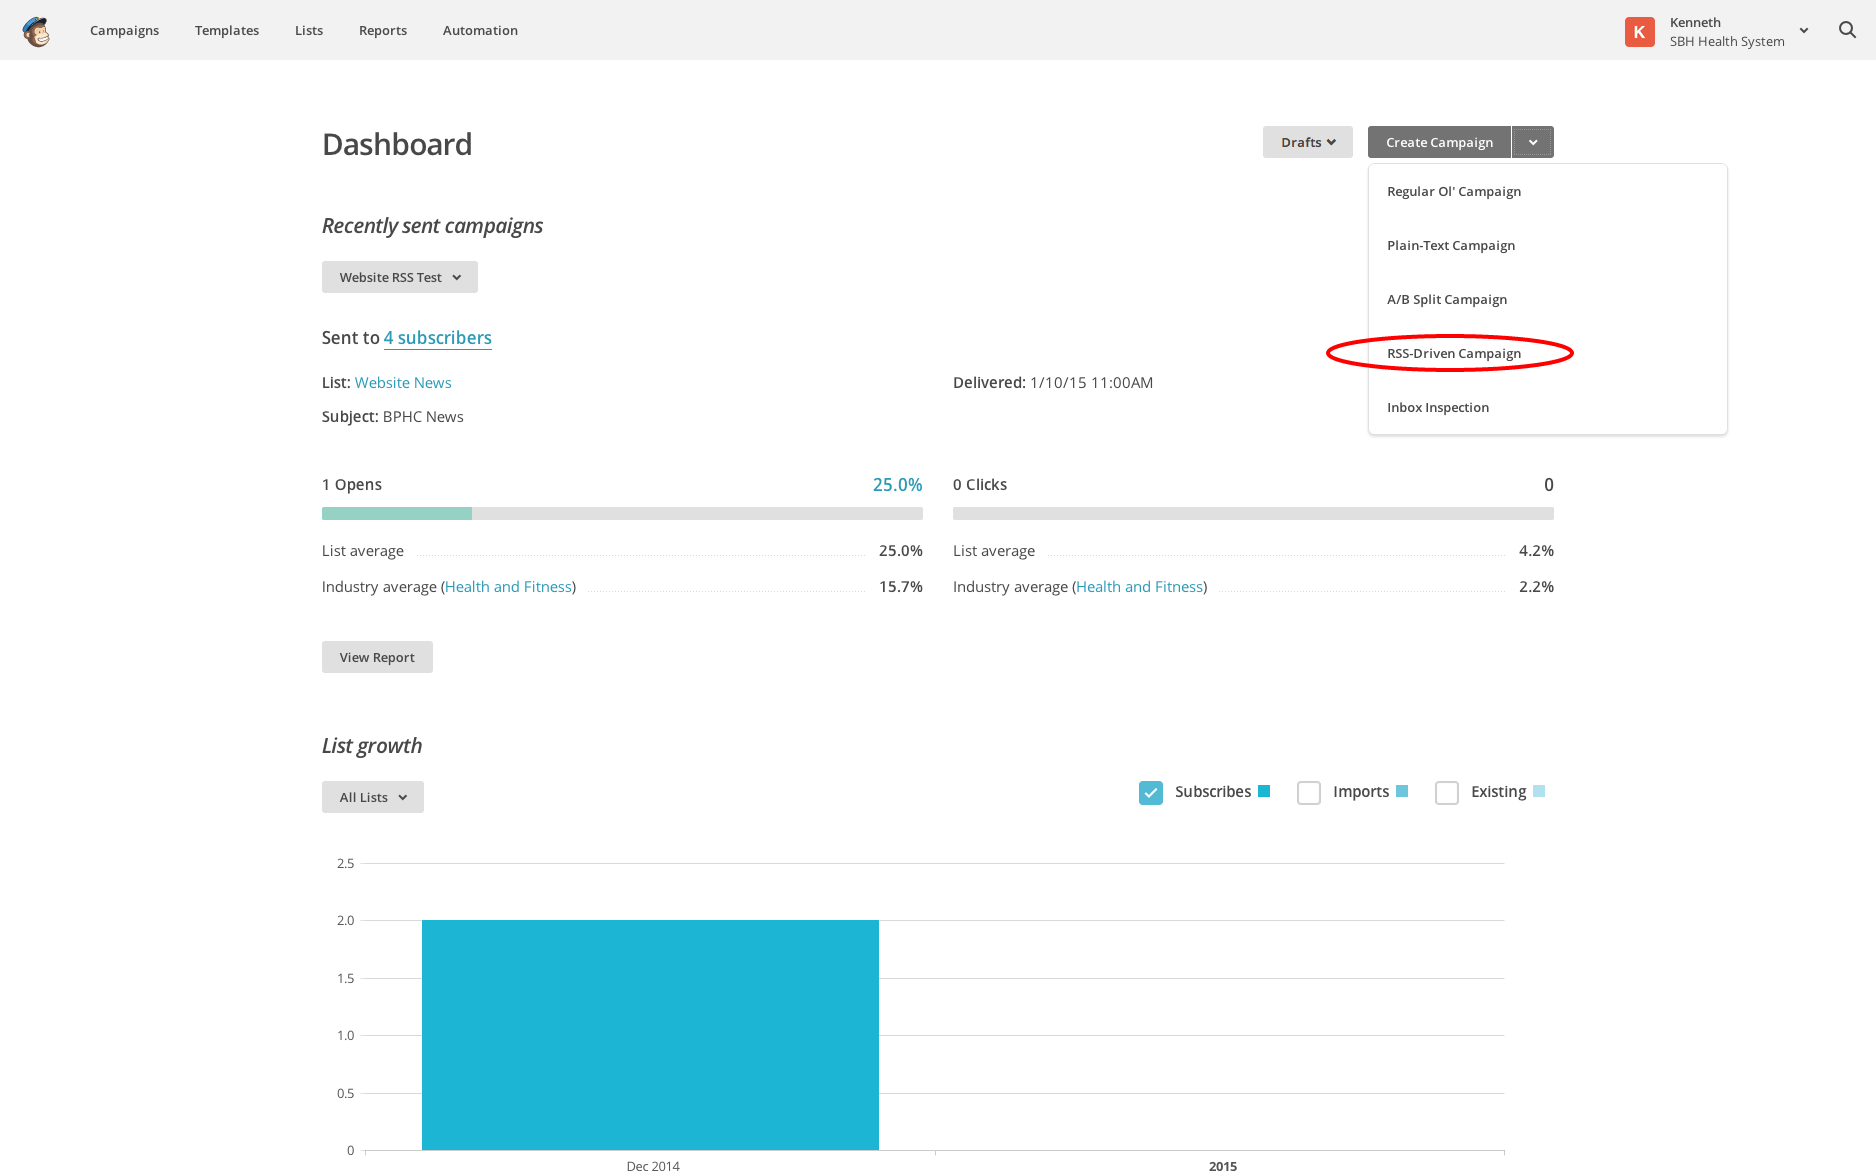The width and height of the screenshot is (1876, 1171).
Task: Open the Website RSS Test dropdown
Action: [x=399, y=277]
